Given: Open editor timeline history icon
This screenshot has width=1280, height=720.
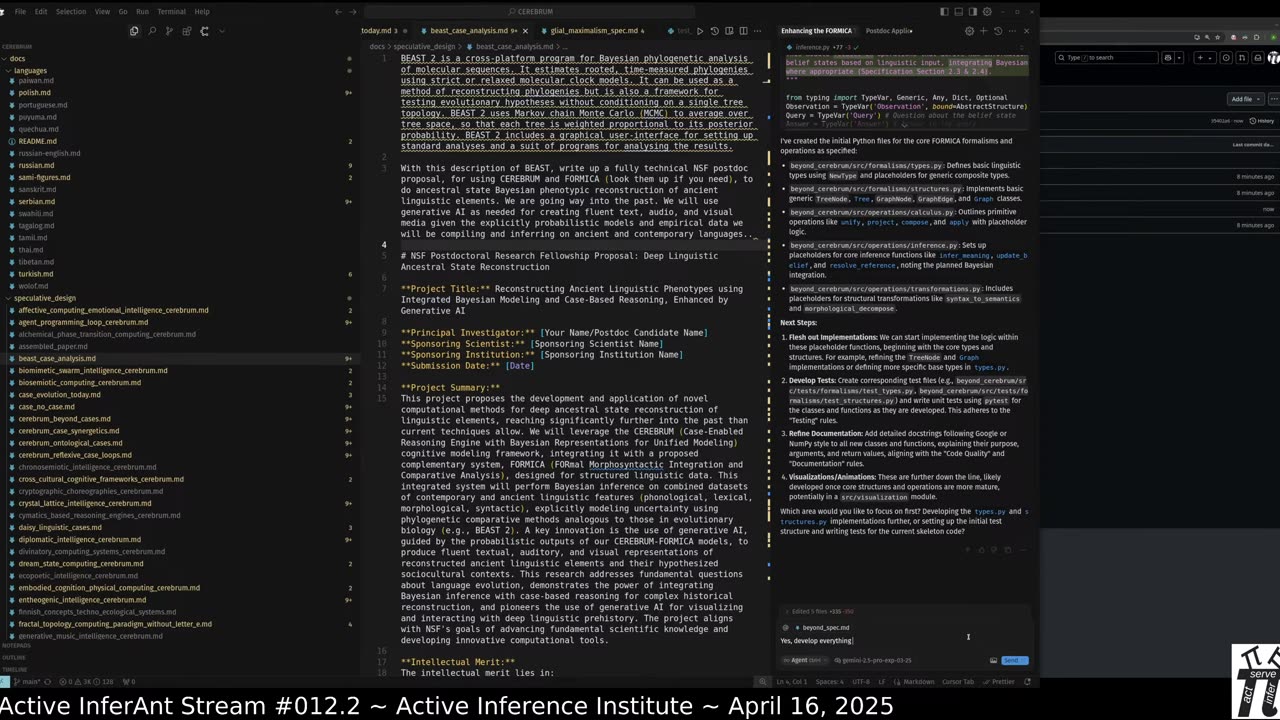Looking at the screenshot, I should (x=714, y=31).
